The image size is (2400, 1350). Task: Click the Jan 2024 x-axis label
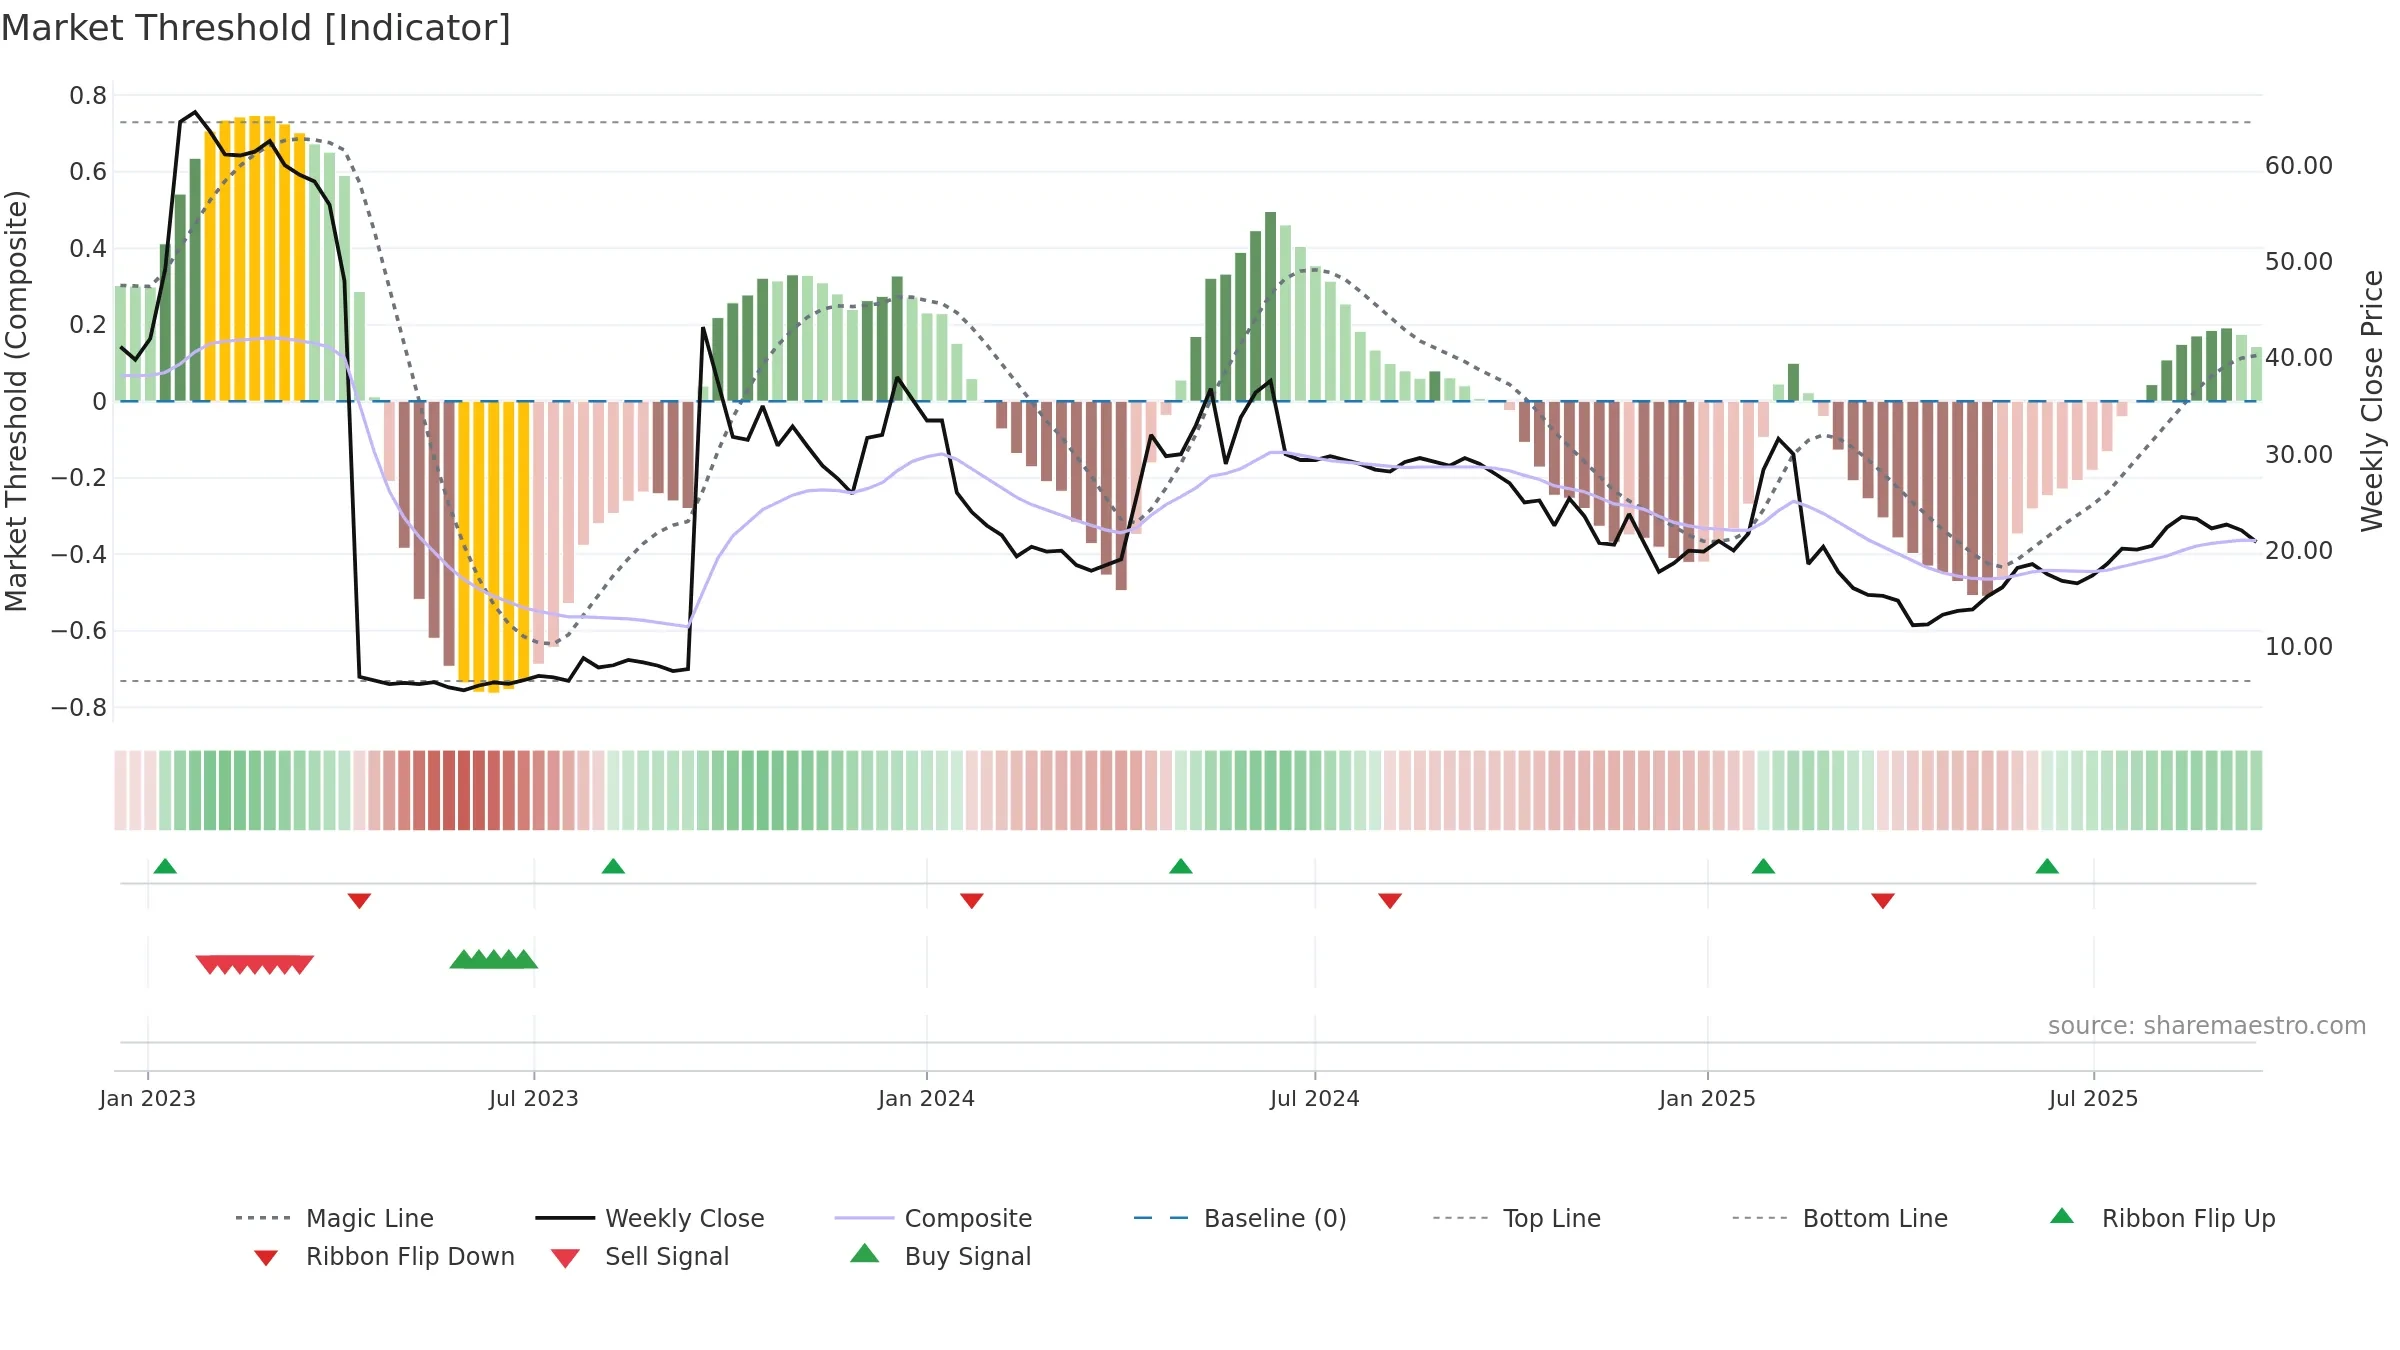click(x=926, y=1099)
